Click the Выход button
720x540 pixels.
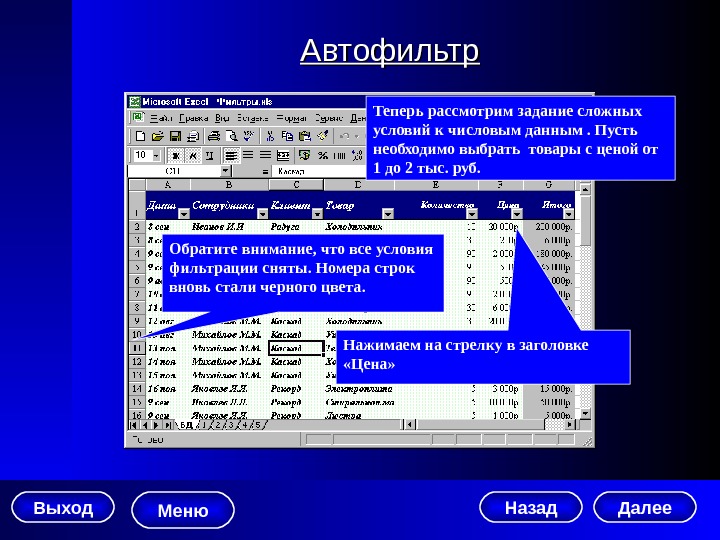(63, 508)
